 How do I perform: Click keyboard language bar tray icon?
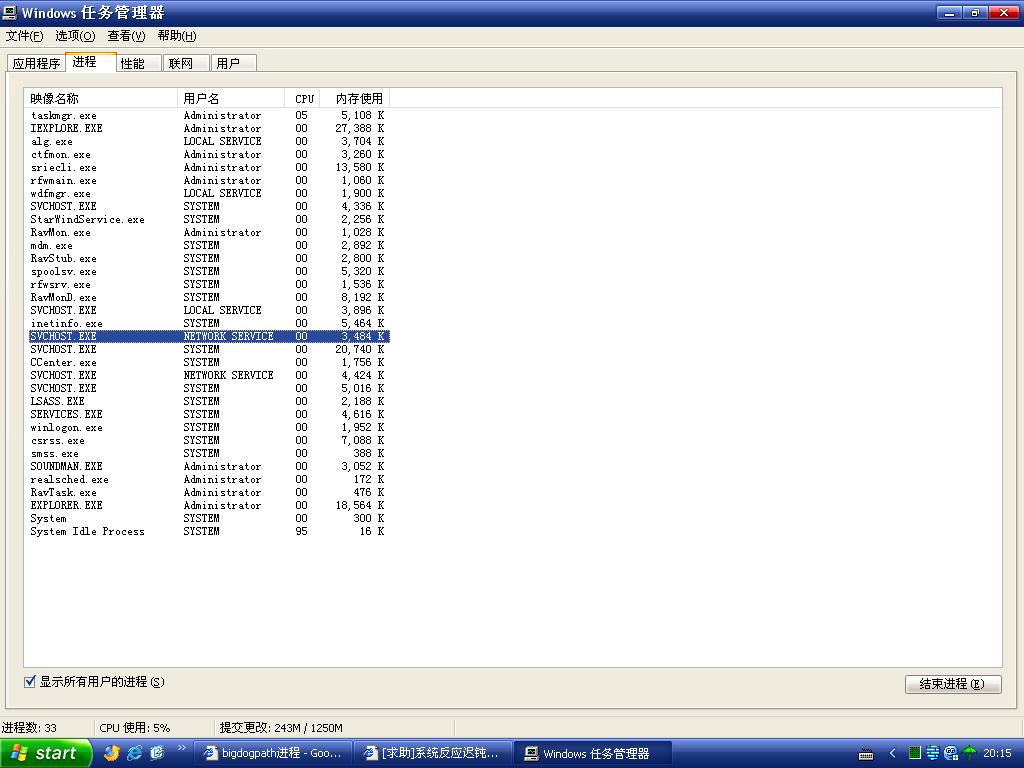(866, 754)
